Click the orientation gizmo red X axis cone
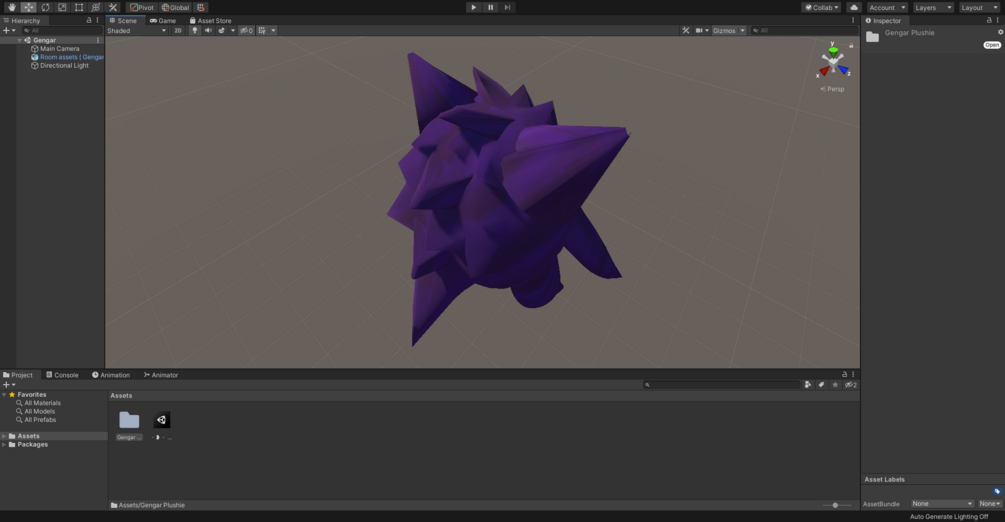 tap(824, 71)
